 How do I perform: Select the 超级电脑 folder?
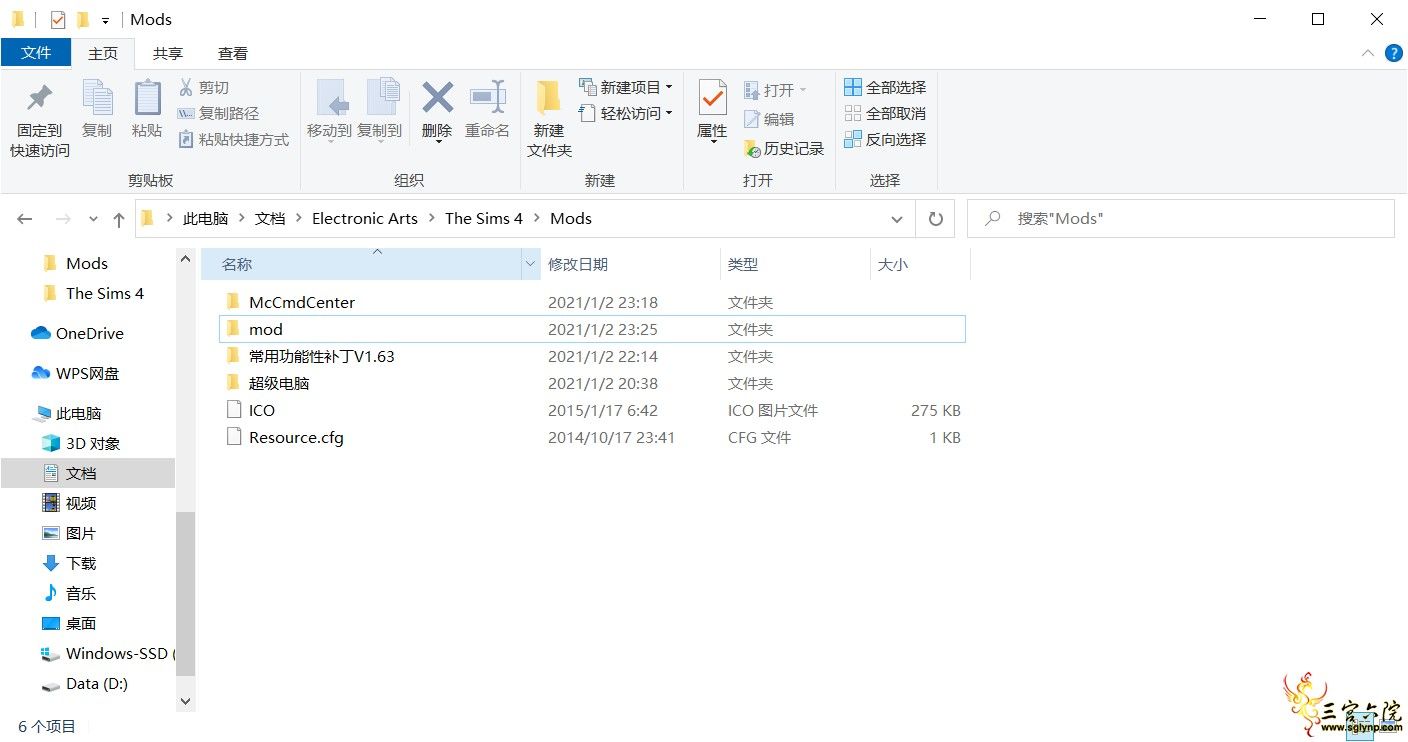click(592, 383)
